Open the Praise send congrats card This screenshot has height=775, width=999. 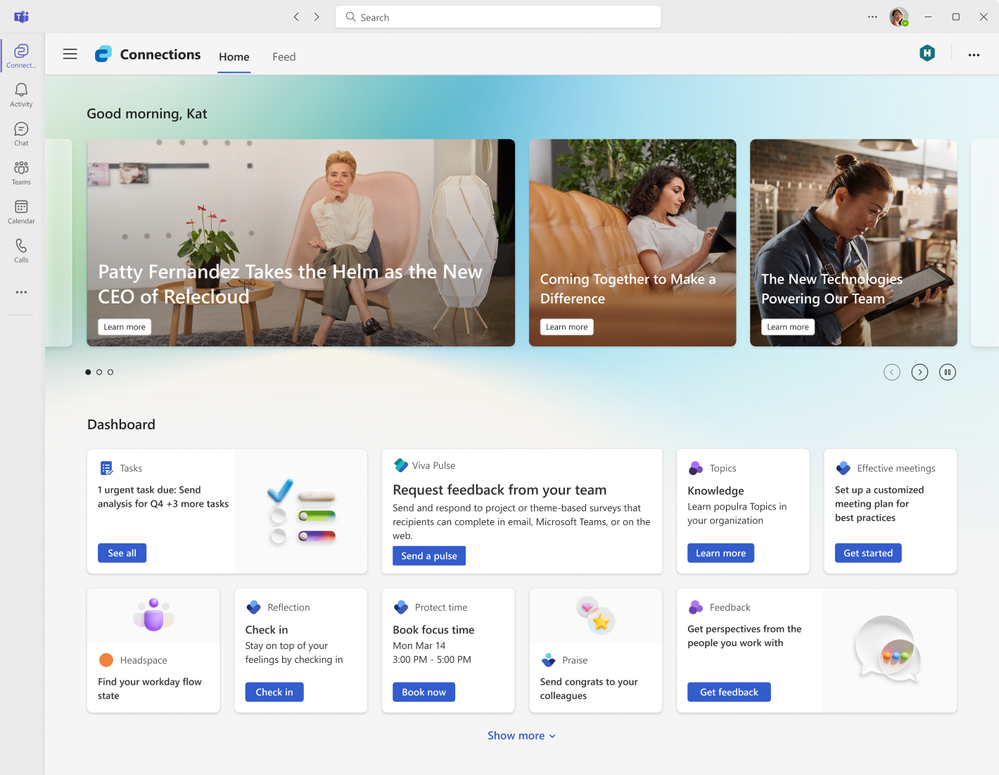click(x=595, y=651)
